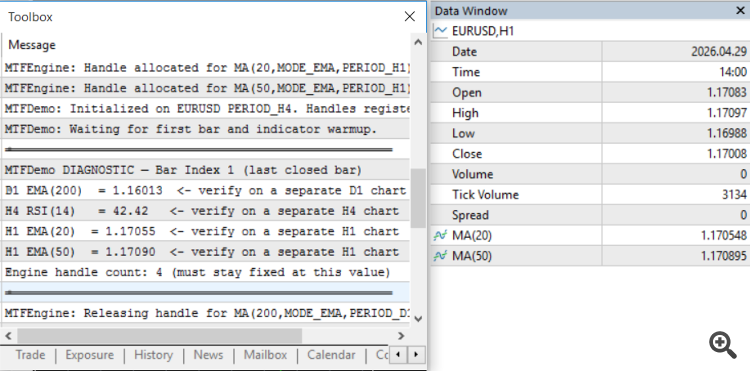Select 'Engine handle count: 4' log line

[x=206, y=273]
